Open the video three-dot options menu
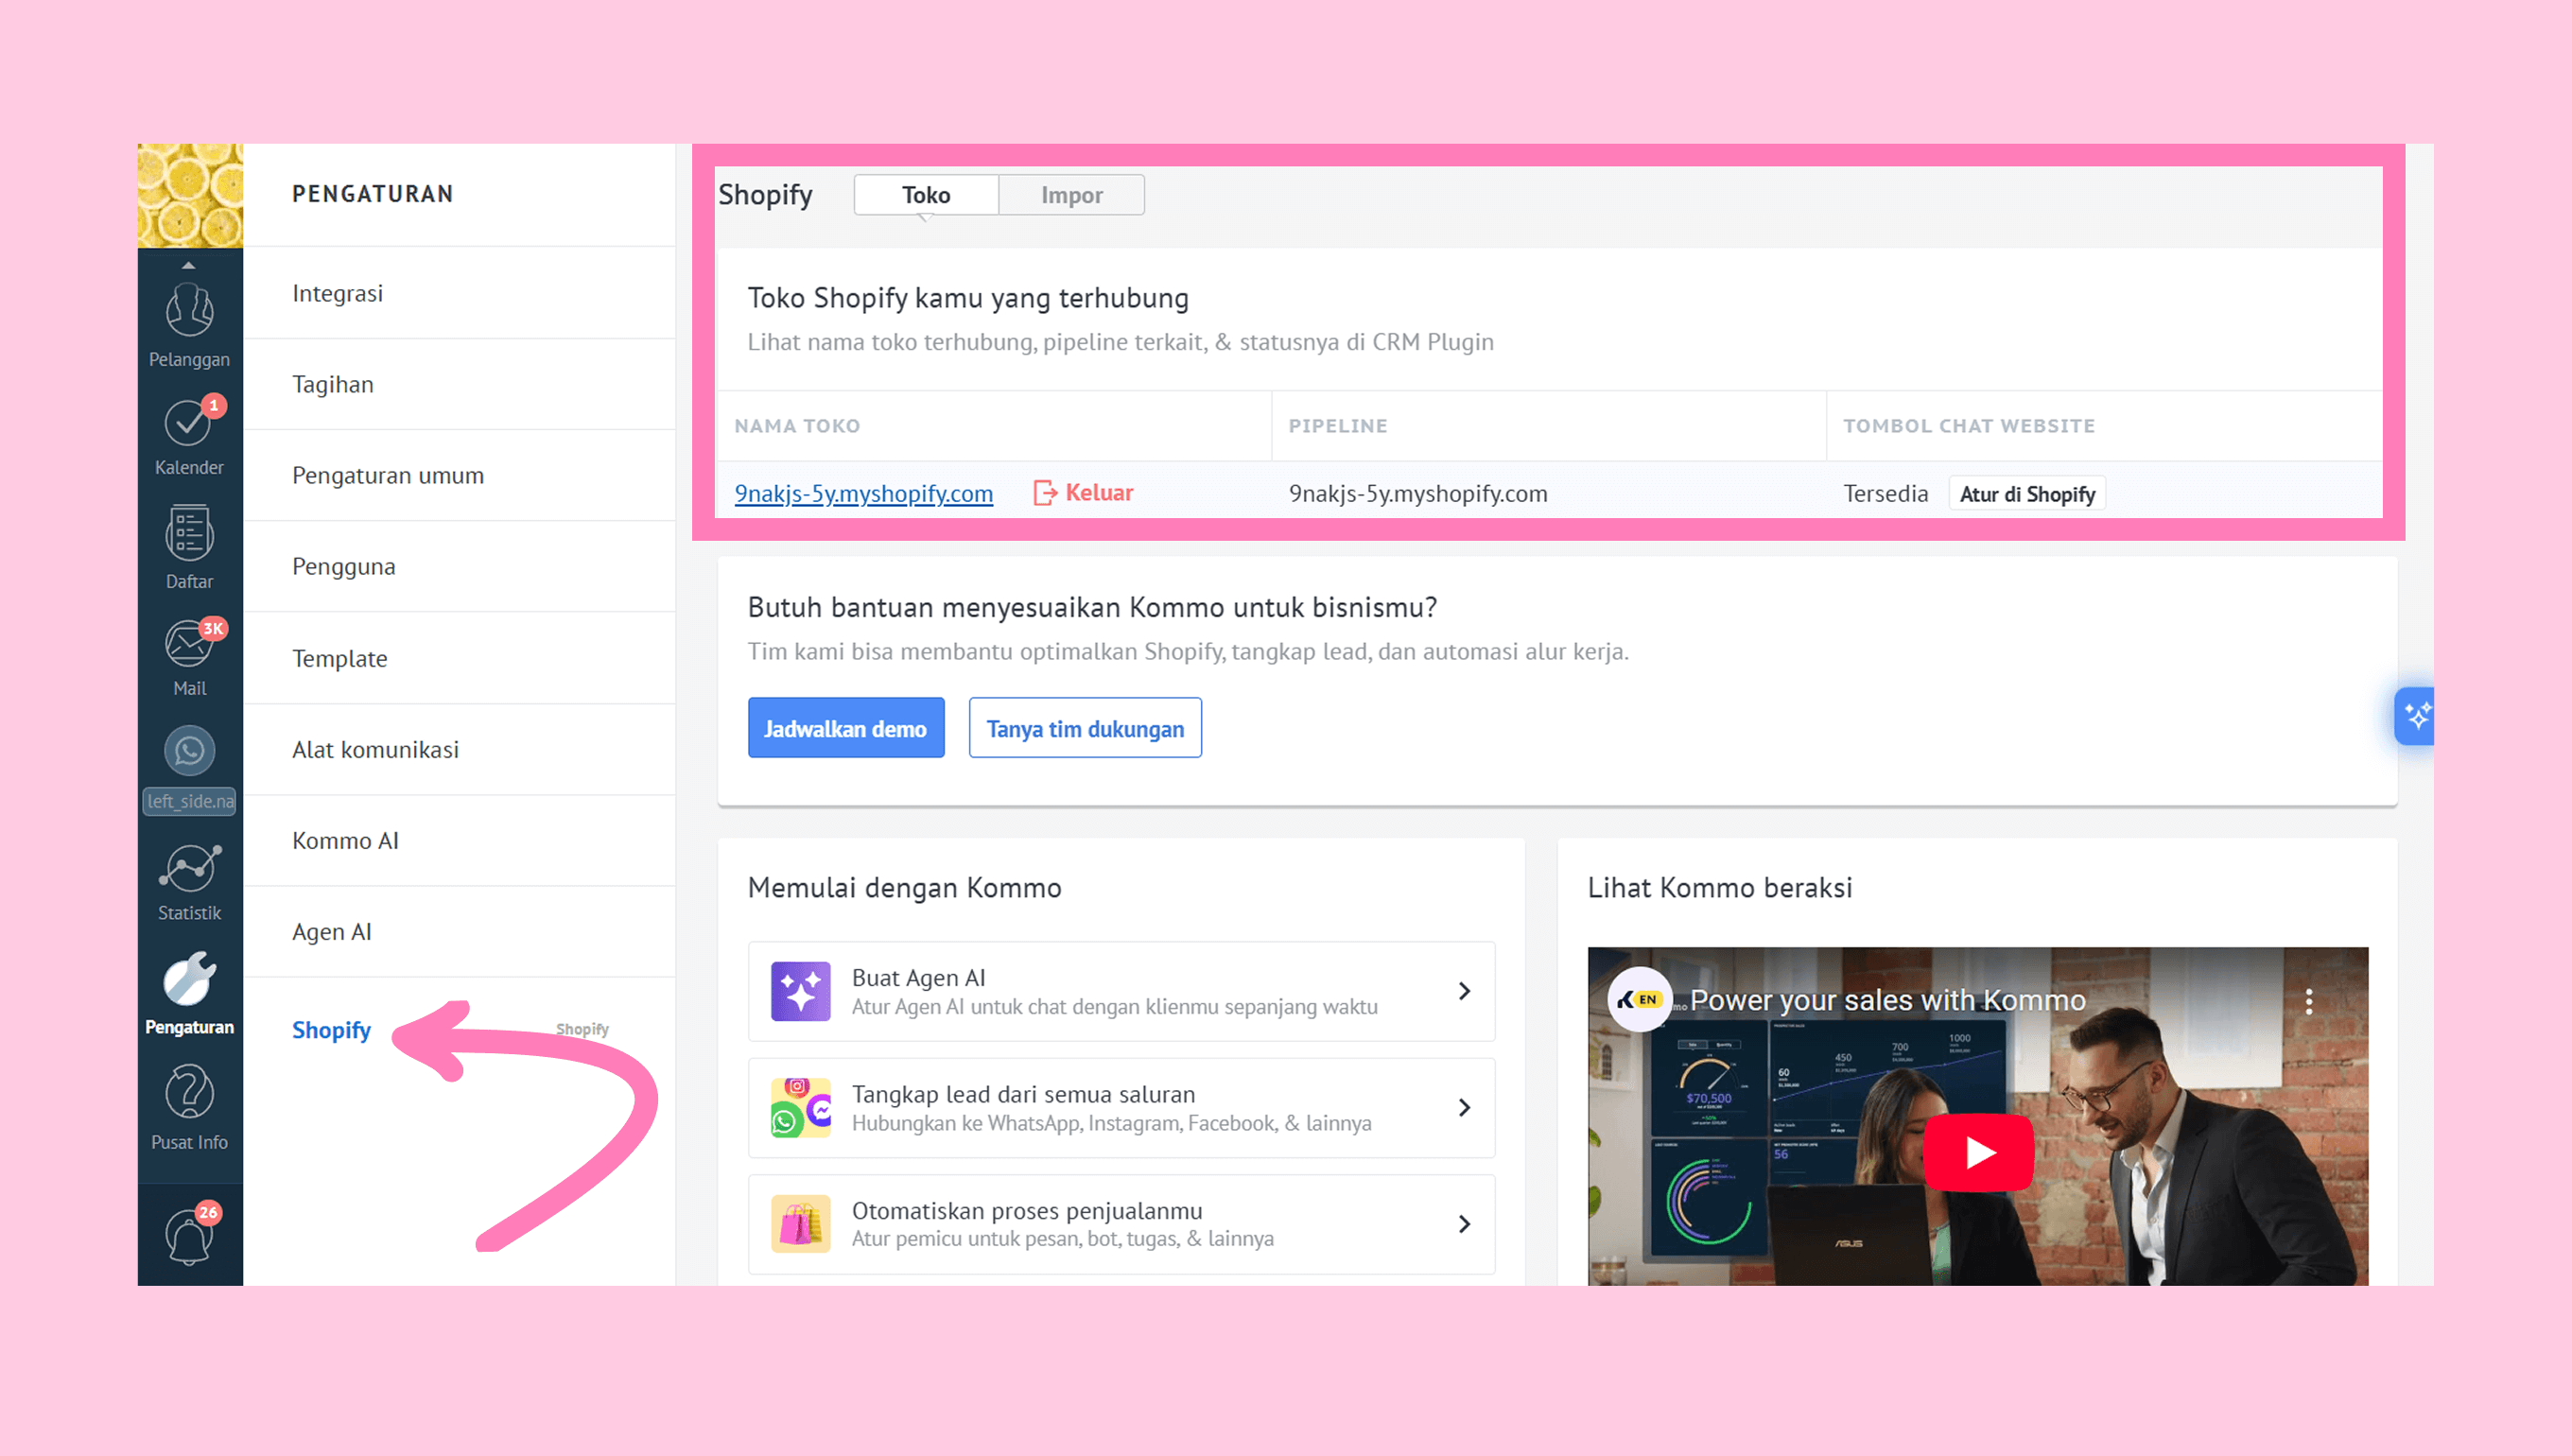 click(x=2308, y=1001)
